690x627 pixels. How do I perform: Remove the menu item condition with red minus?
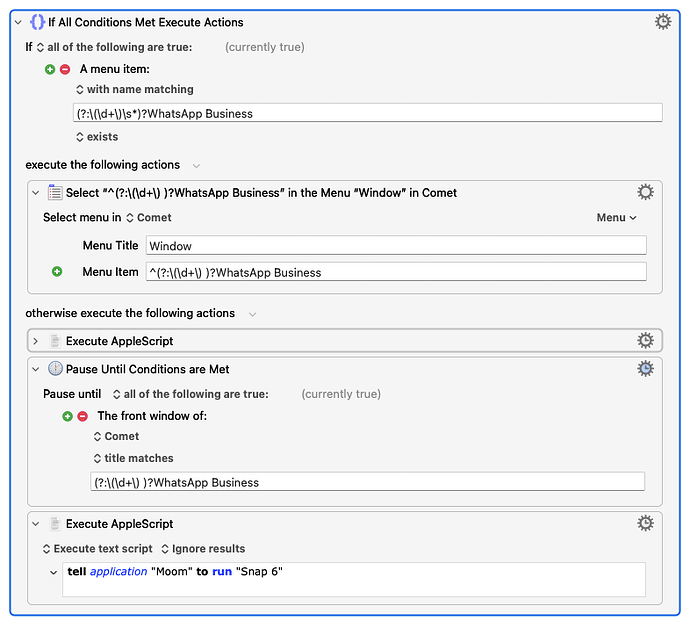click(65, 69)
